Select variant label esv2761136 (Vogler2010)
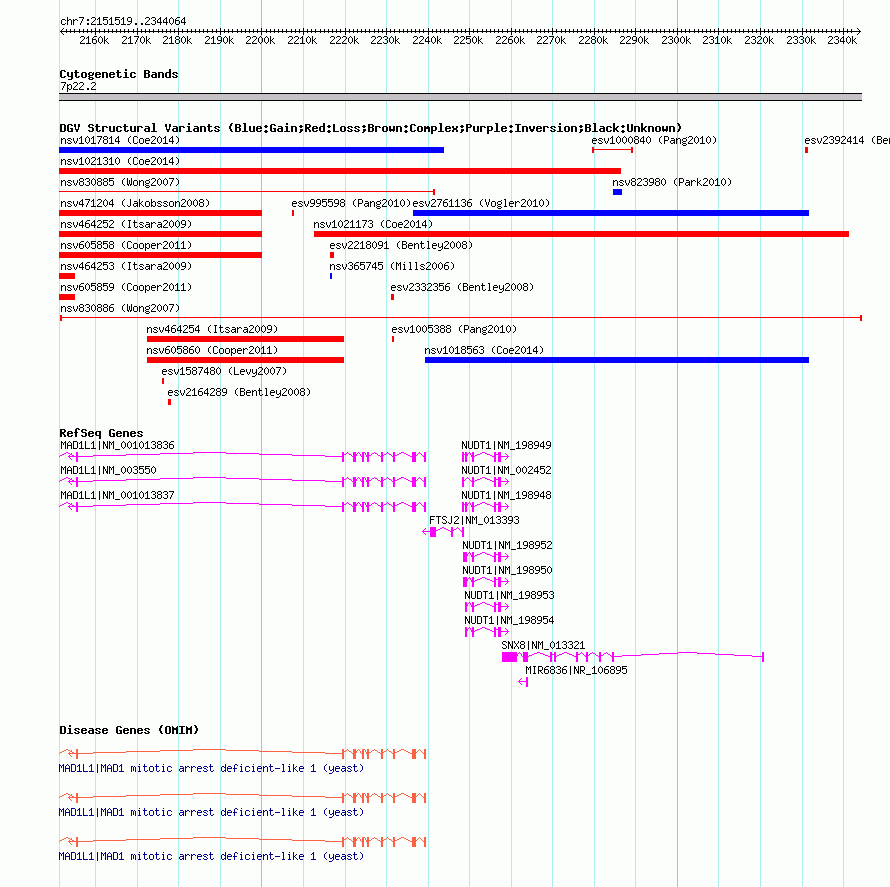Screen dimensions: 890x887 tap(481, 203)
